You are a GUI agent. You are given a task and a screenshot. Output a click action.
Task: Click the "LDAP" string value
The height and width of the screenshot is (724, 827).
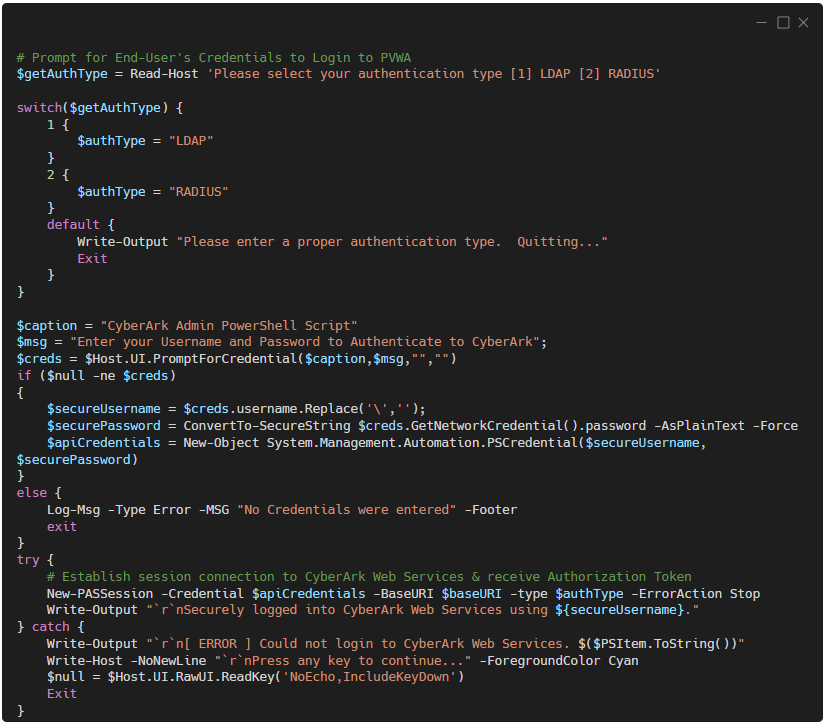(x=191, y=140)
